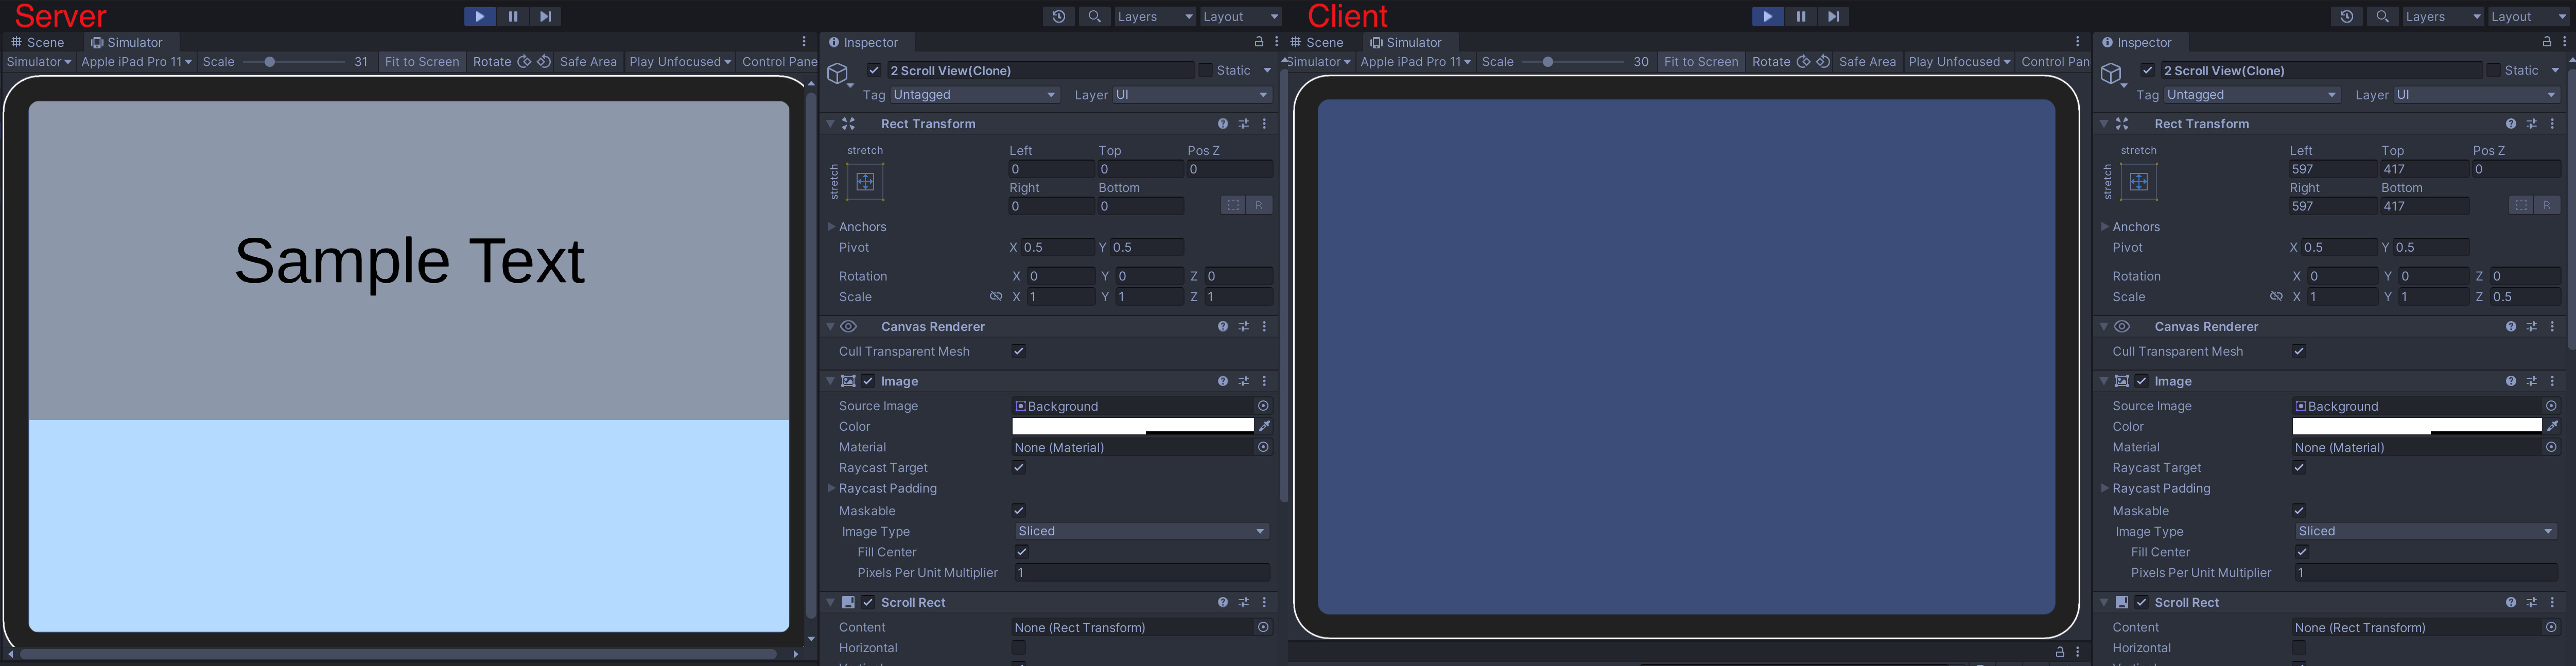The width and height of the screenshot is (2576, 666).
Task: Uncheck Maskable in the Image component
Action: (1018, 510)
